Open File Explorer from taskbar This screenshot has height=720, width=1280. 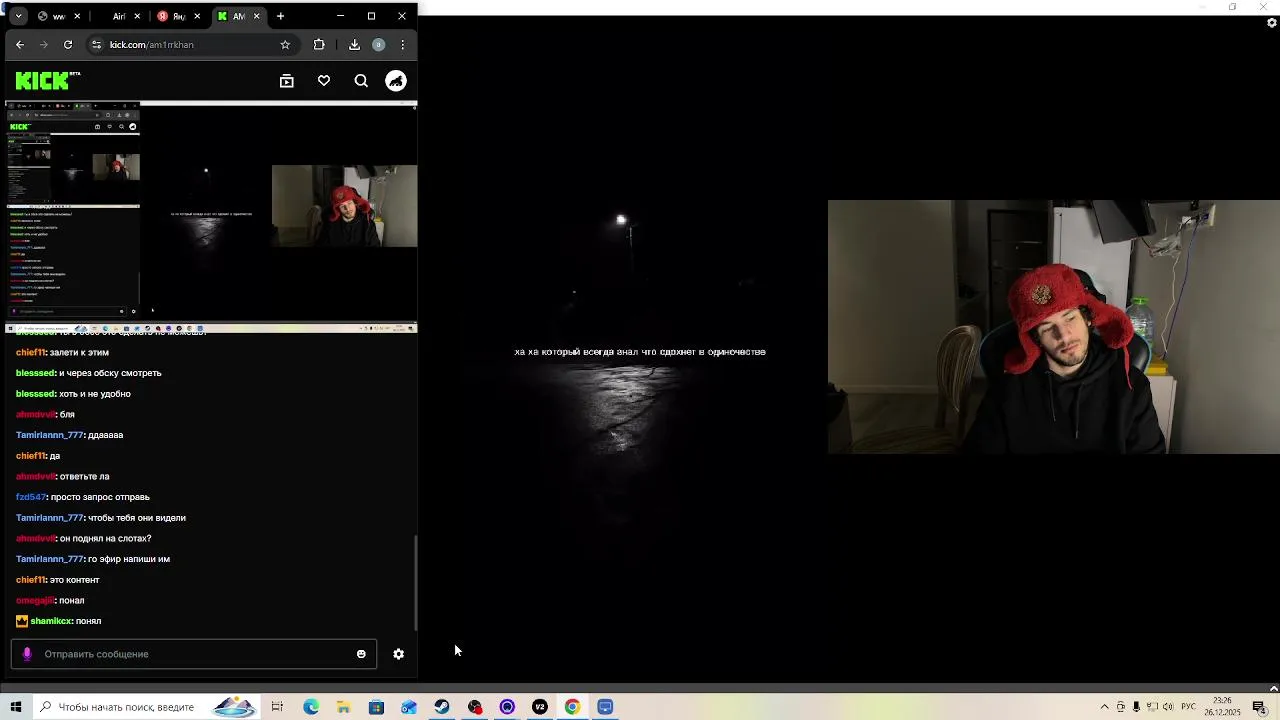tap(344, 707)
